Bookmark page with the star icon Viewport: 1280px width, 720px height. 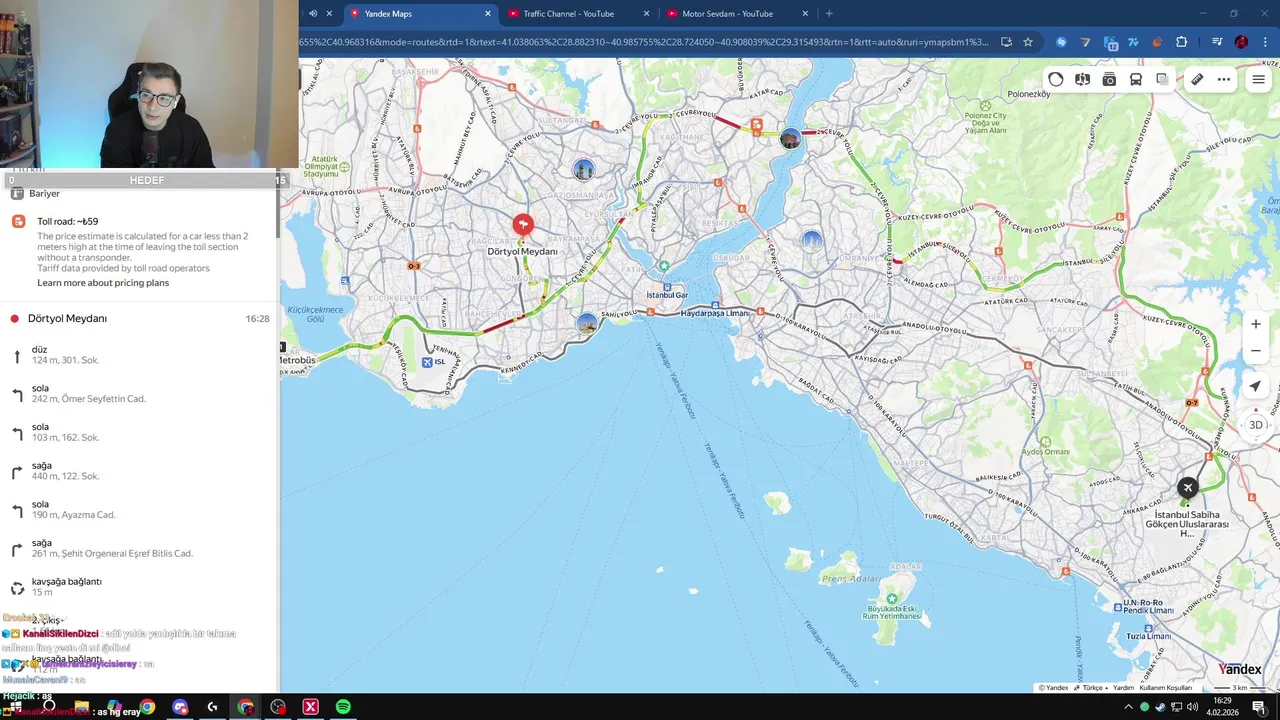pos(1027,42)
